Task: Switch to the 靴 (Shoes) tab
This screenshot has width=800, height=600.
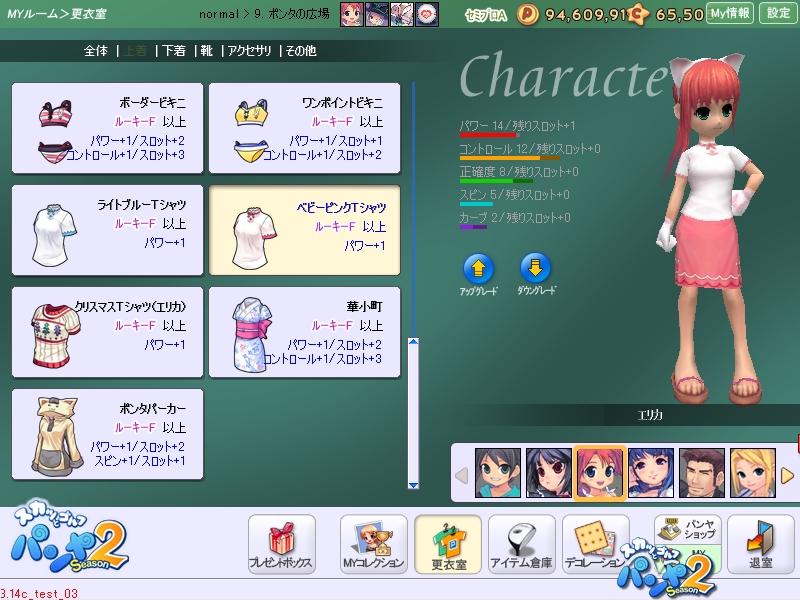Action: (x=207, y=51)
